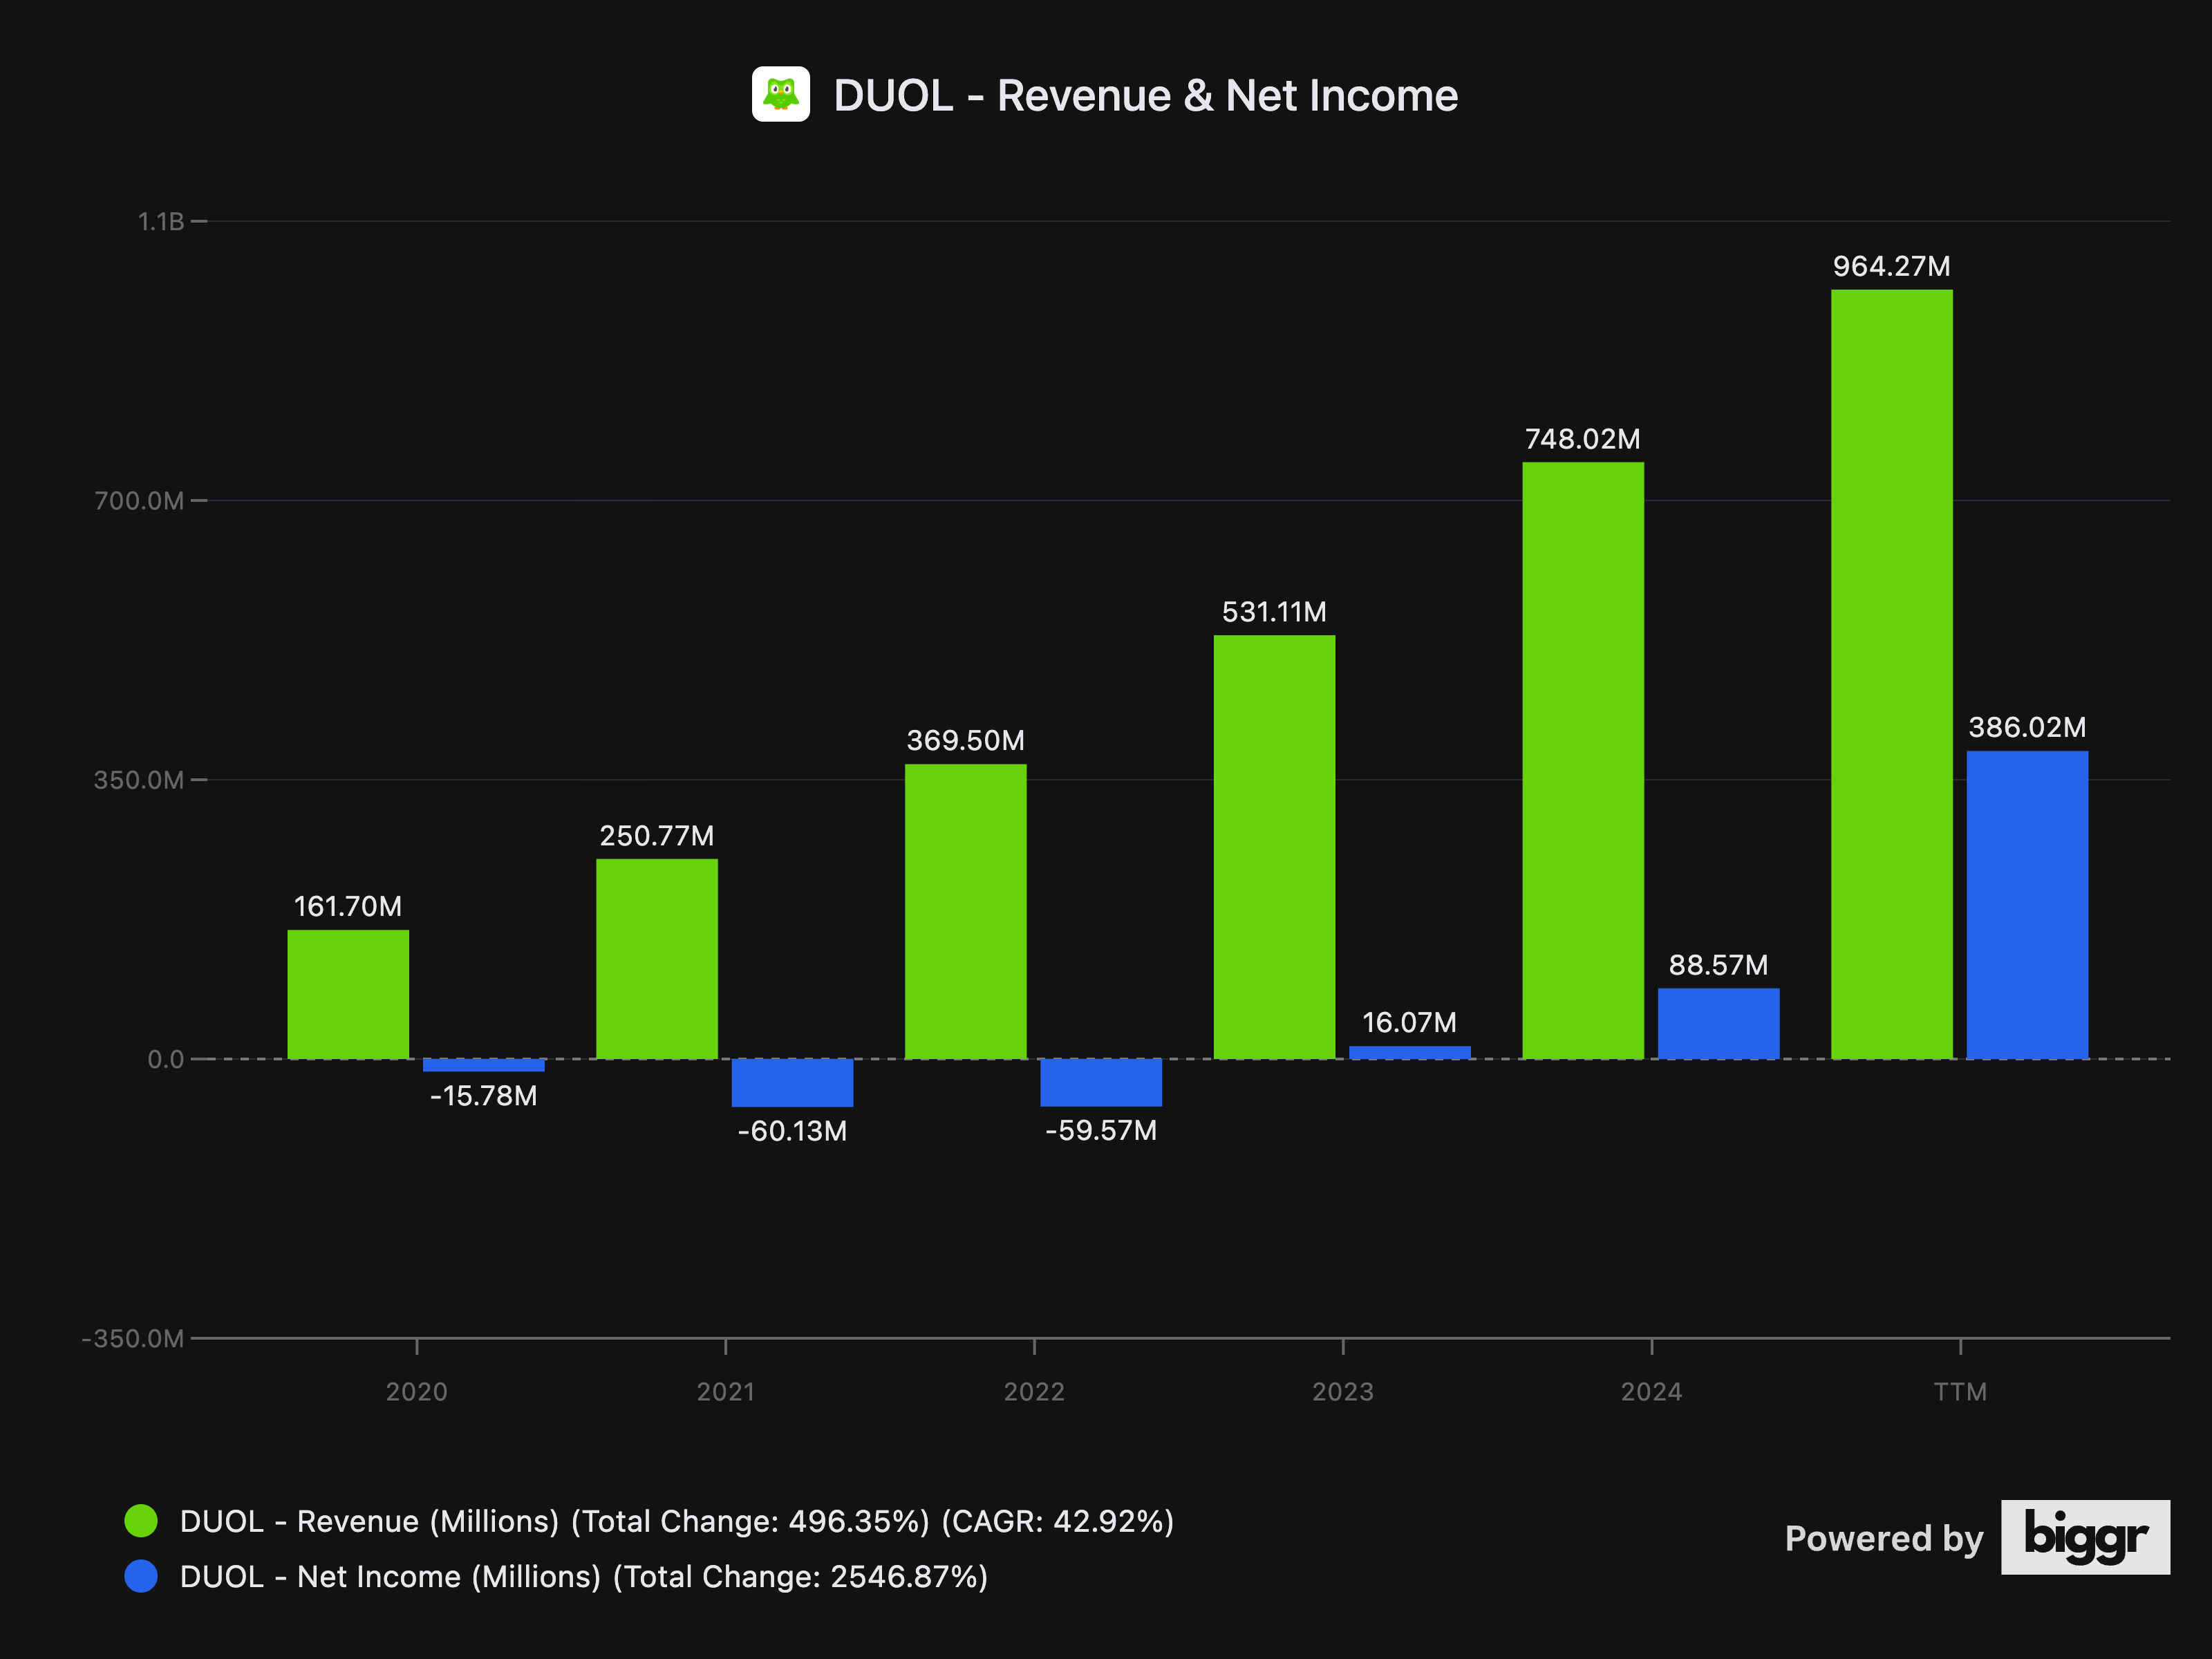The width and height of the screenshot is (2212, 1659).
Task: Toggle the DUOL Net Income legend entry
Action: pos(583,1576)
